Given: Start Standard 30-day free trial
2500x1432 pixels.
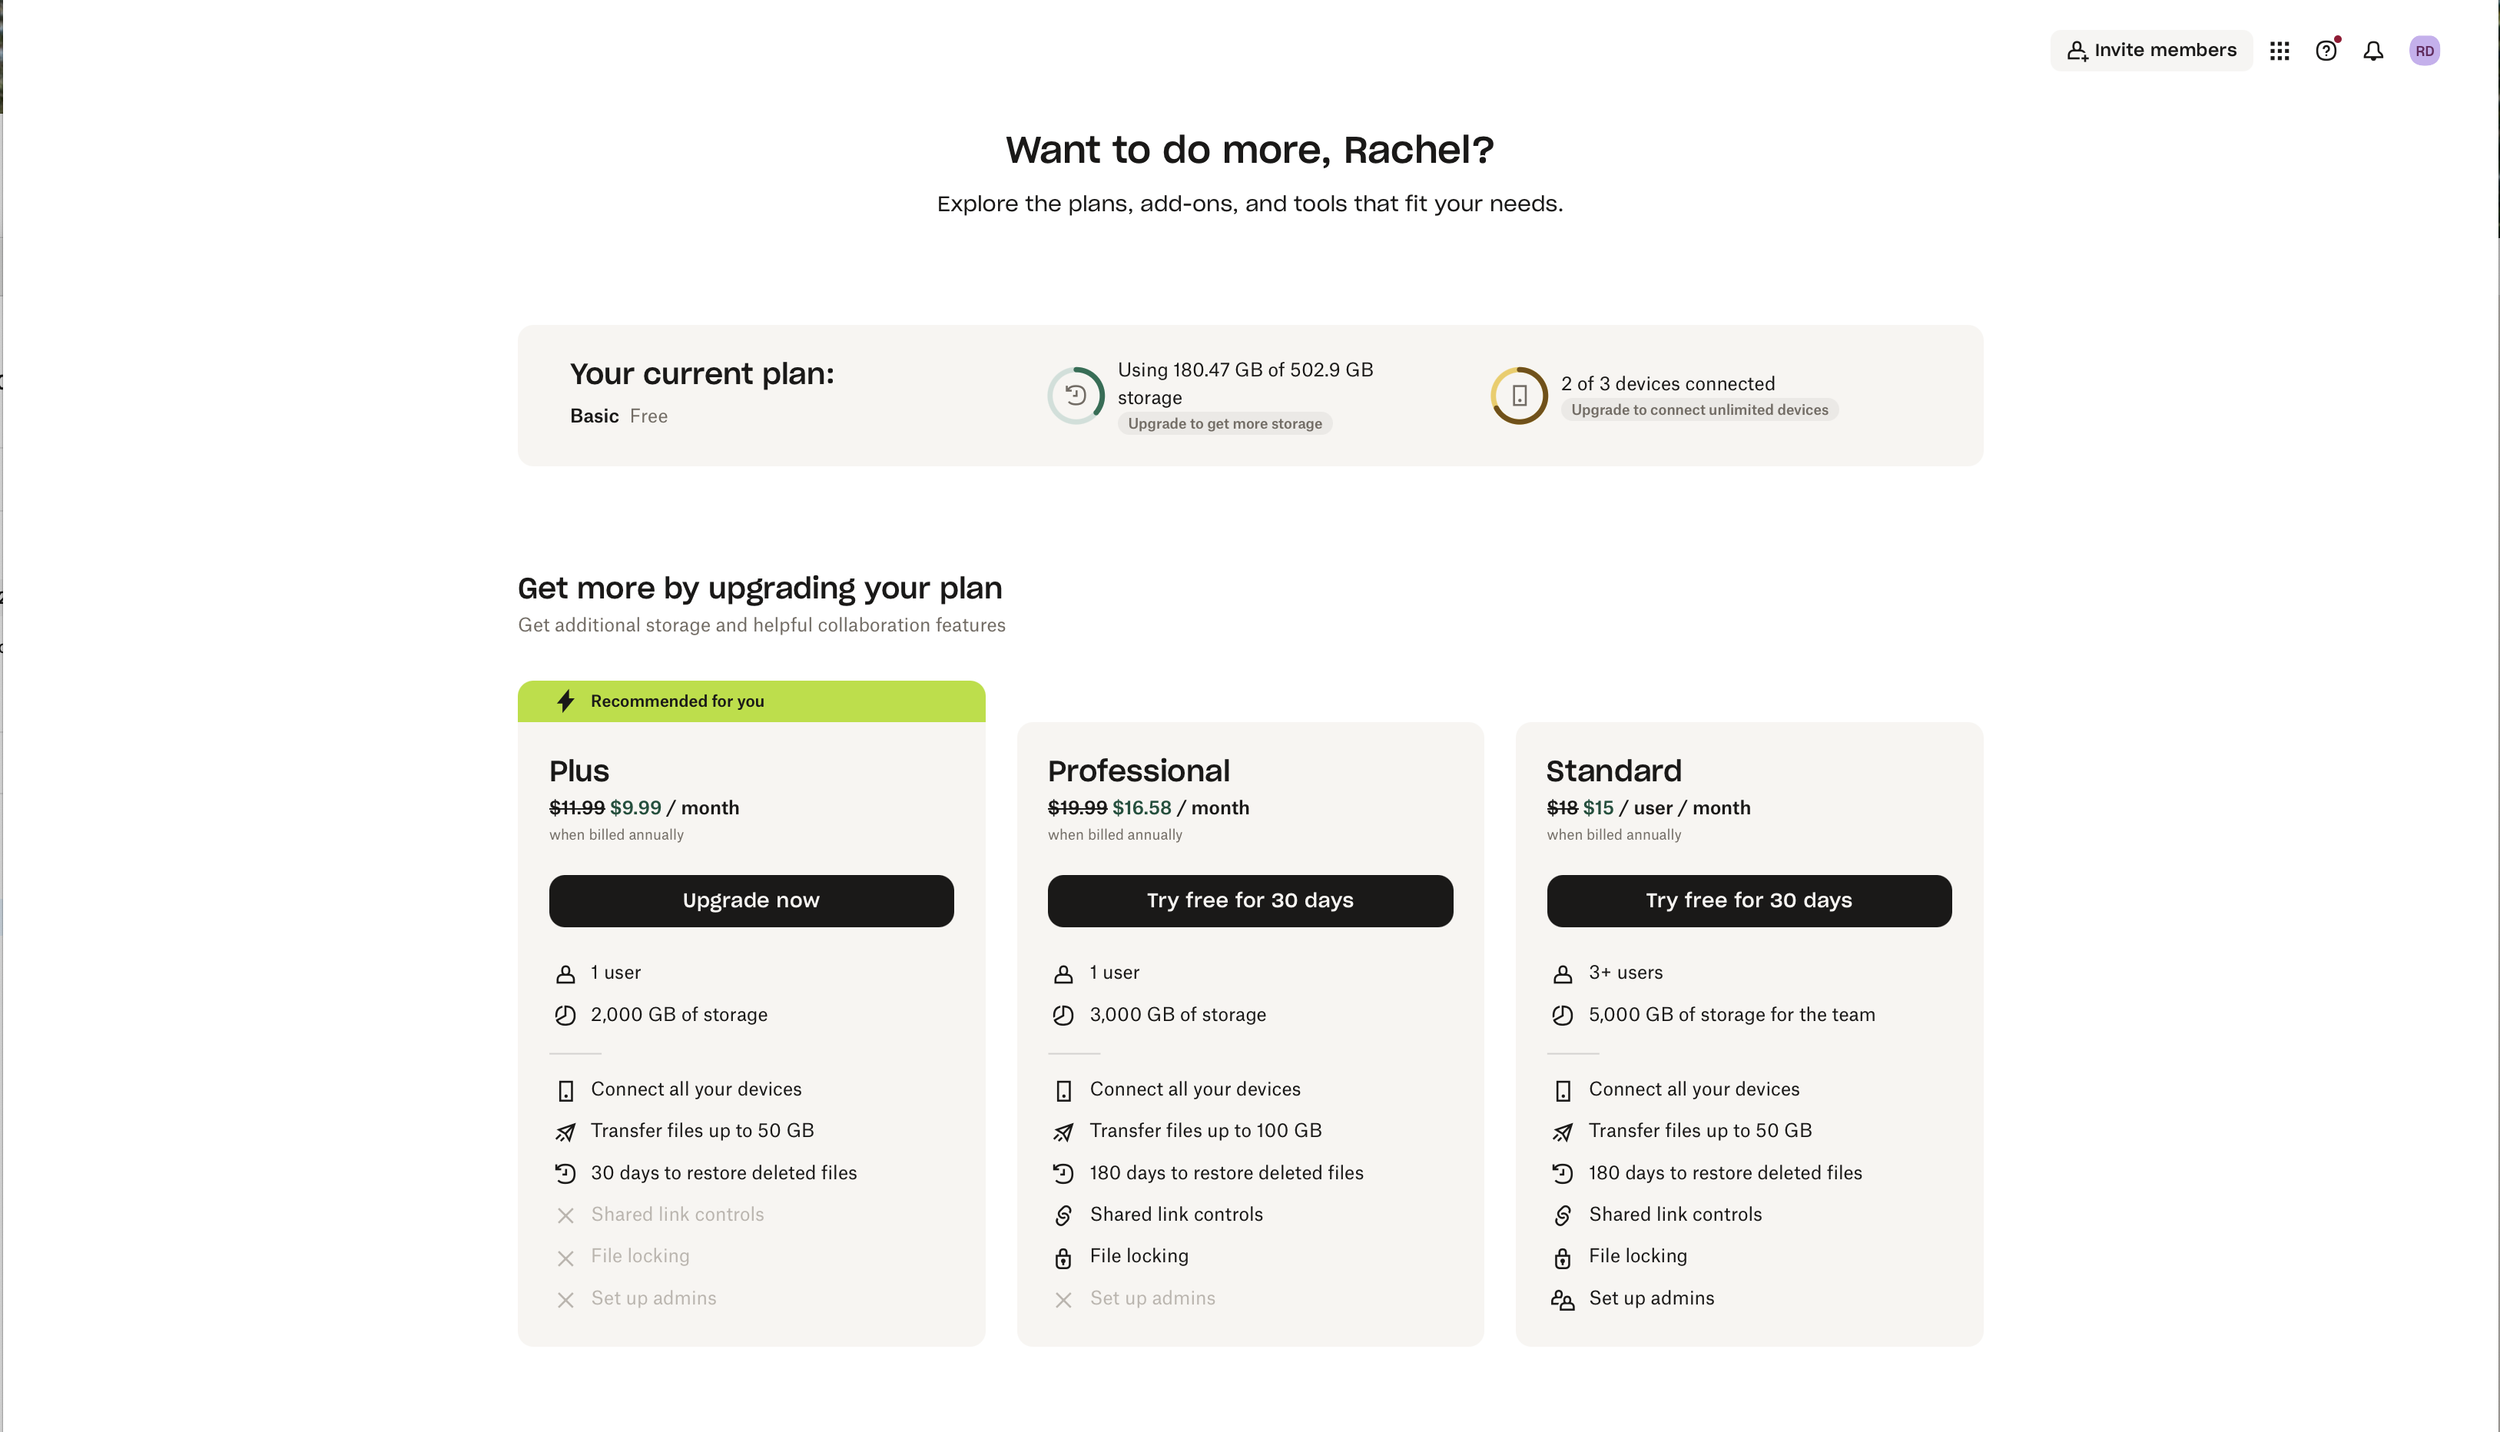Looking at the screenshot, I should click(1749, 901).
